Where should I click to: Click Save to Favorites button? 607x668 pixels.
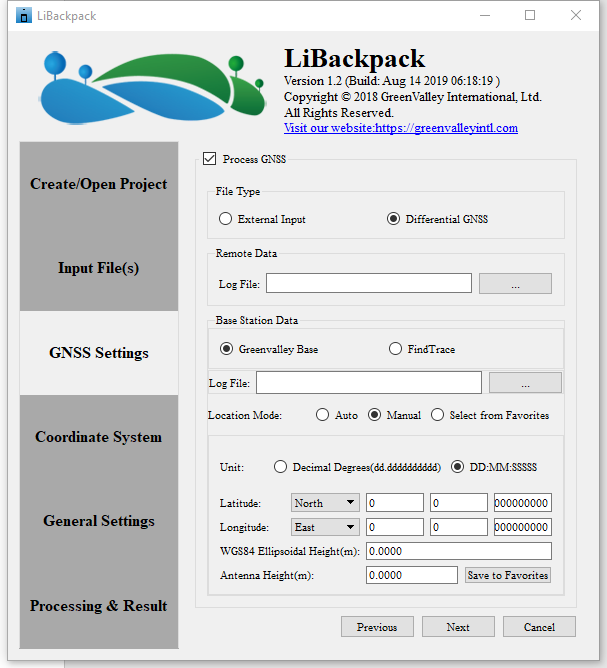(x=508, y=575)
